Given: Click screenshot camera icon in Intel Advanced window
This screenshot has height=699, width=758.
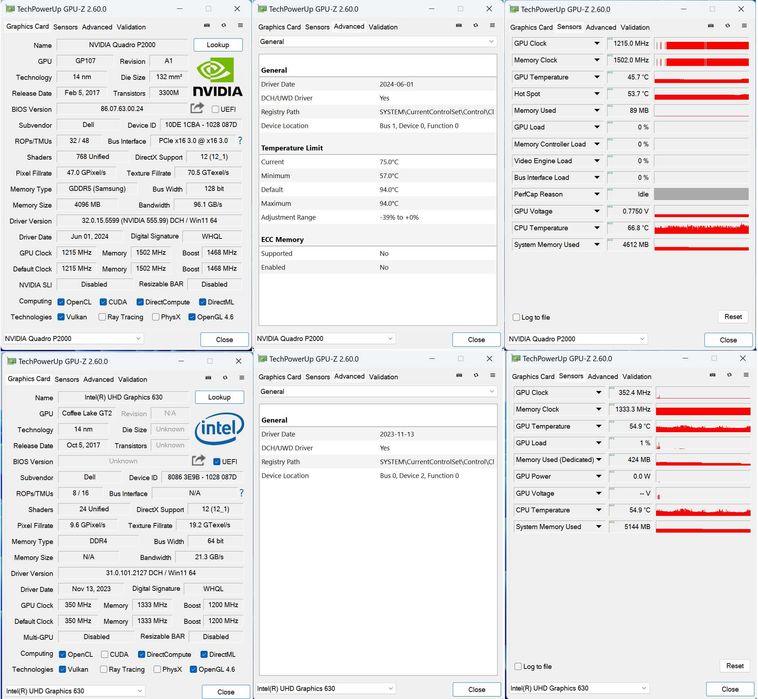Looking at the screenshot, I should (459, 375).
